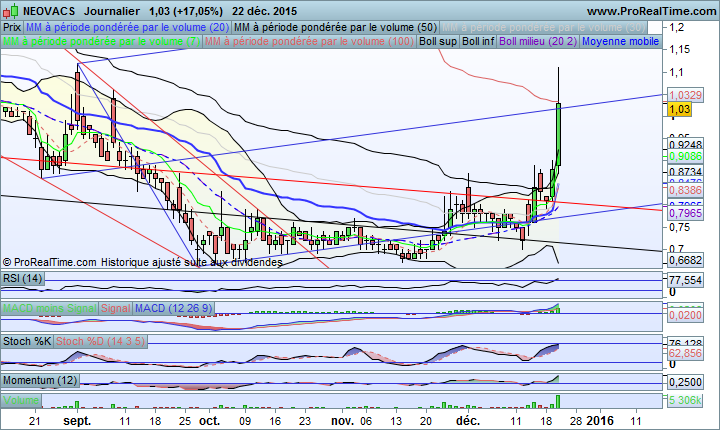The width and height of the screenshot is (720, 430).
Task: Click the Stoch %K indicator label
Action: point(27,341)
